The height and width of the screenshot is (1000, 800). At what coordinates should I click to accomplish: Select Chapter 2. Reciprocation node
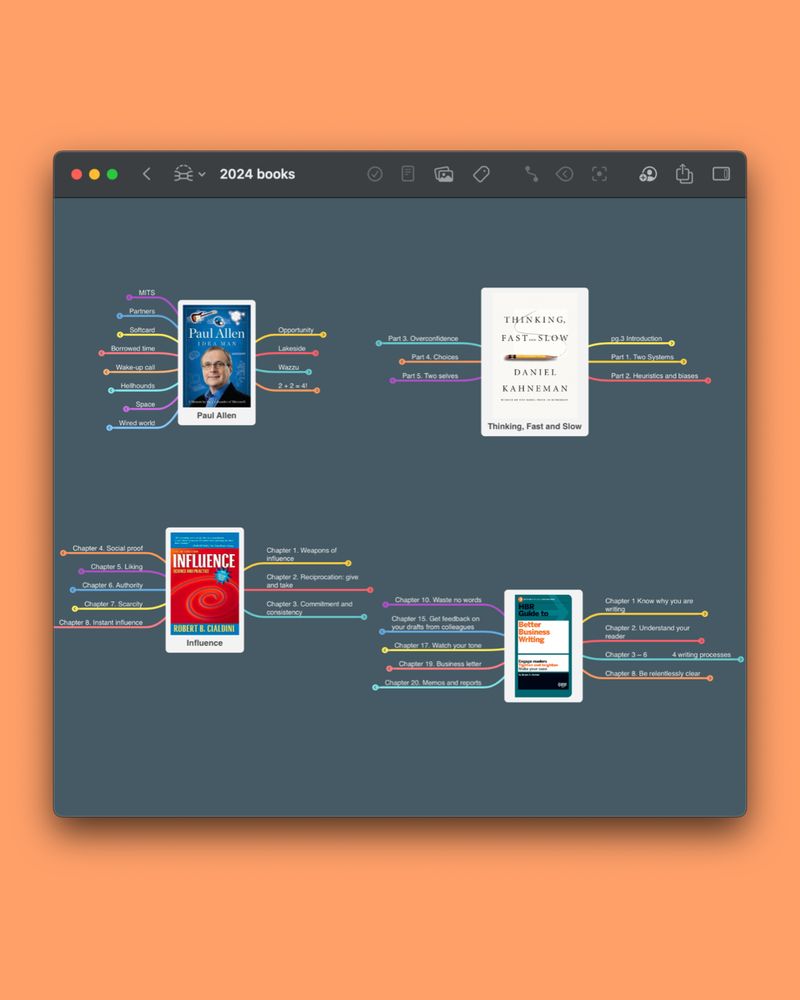click(312, 581)
